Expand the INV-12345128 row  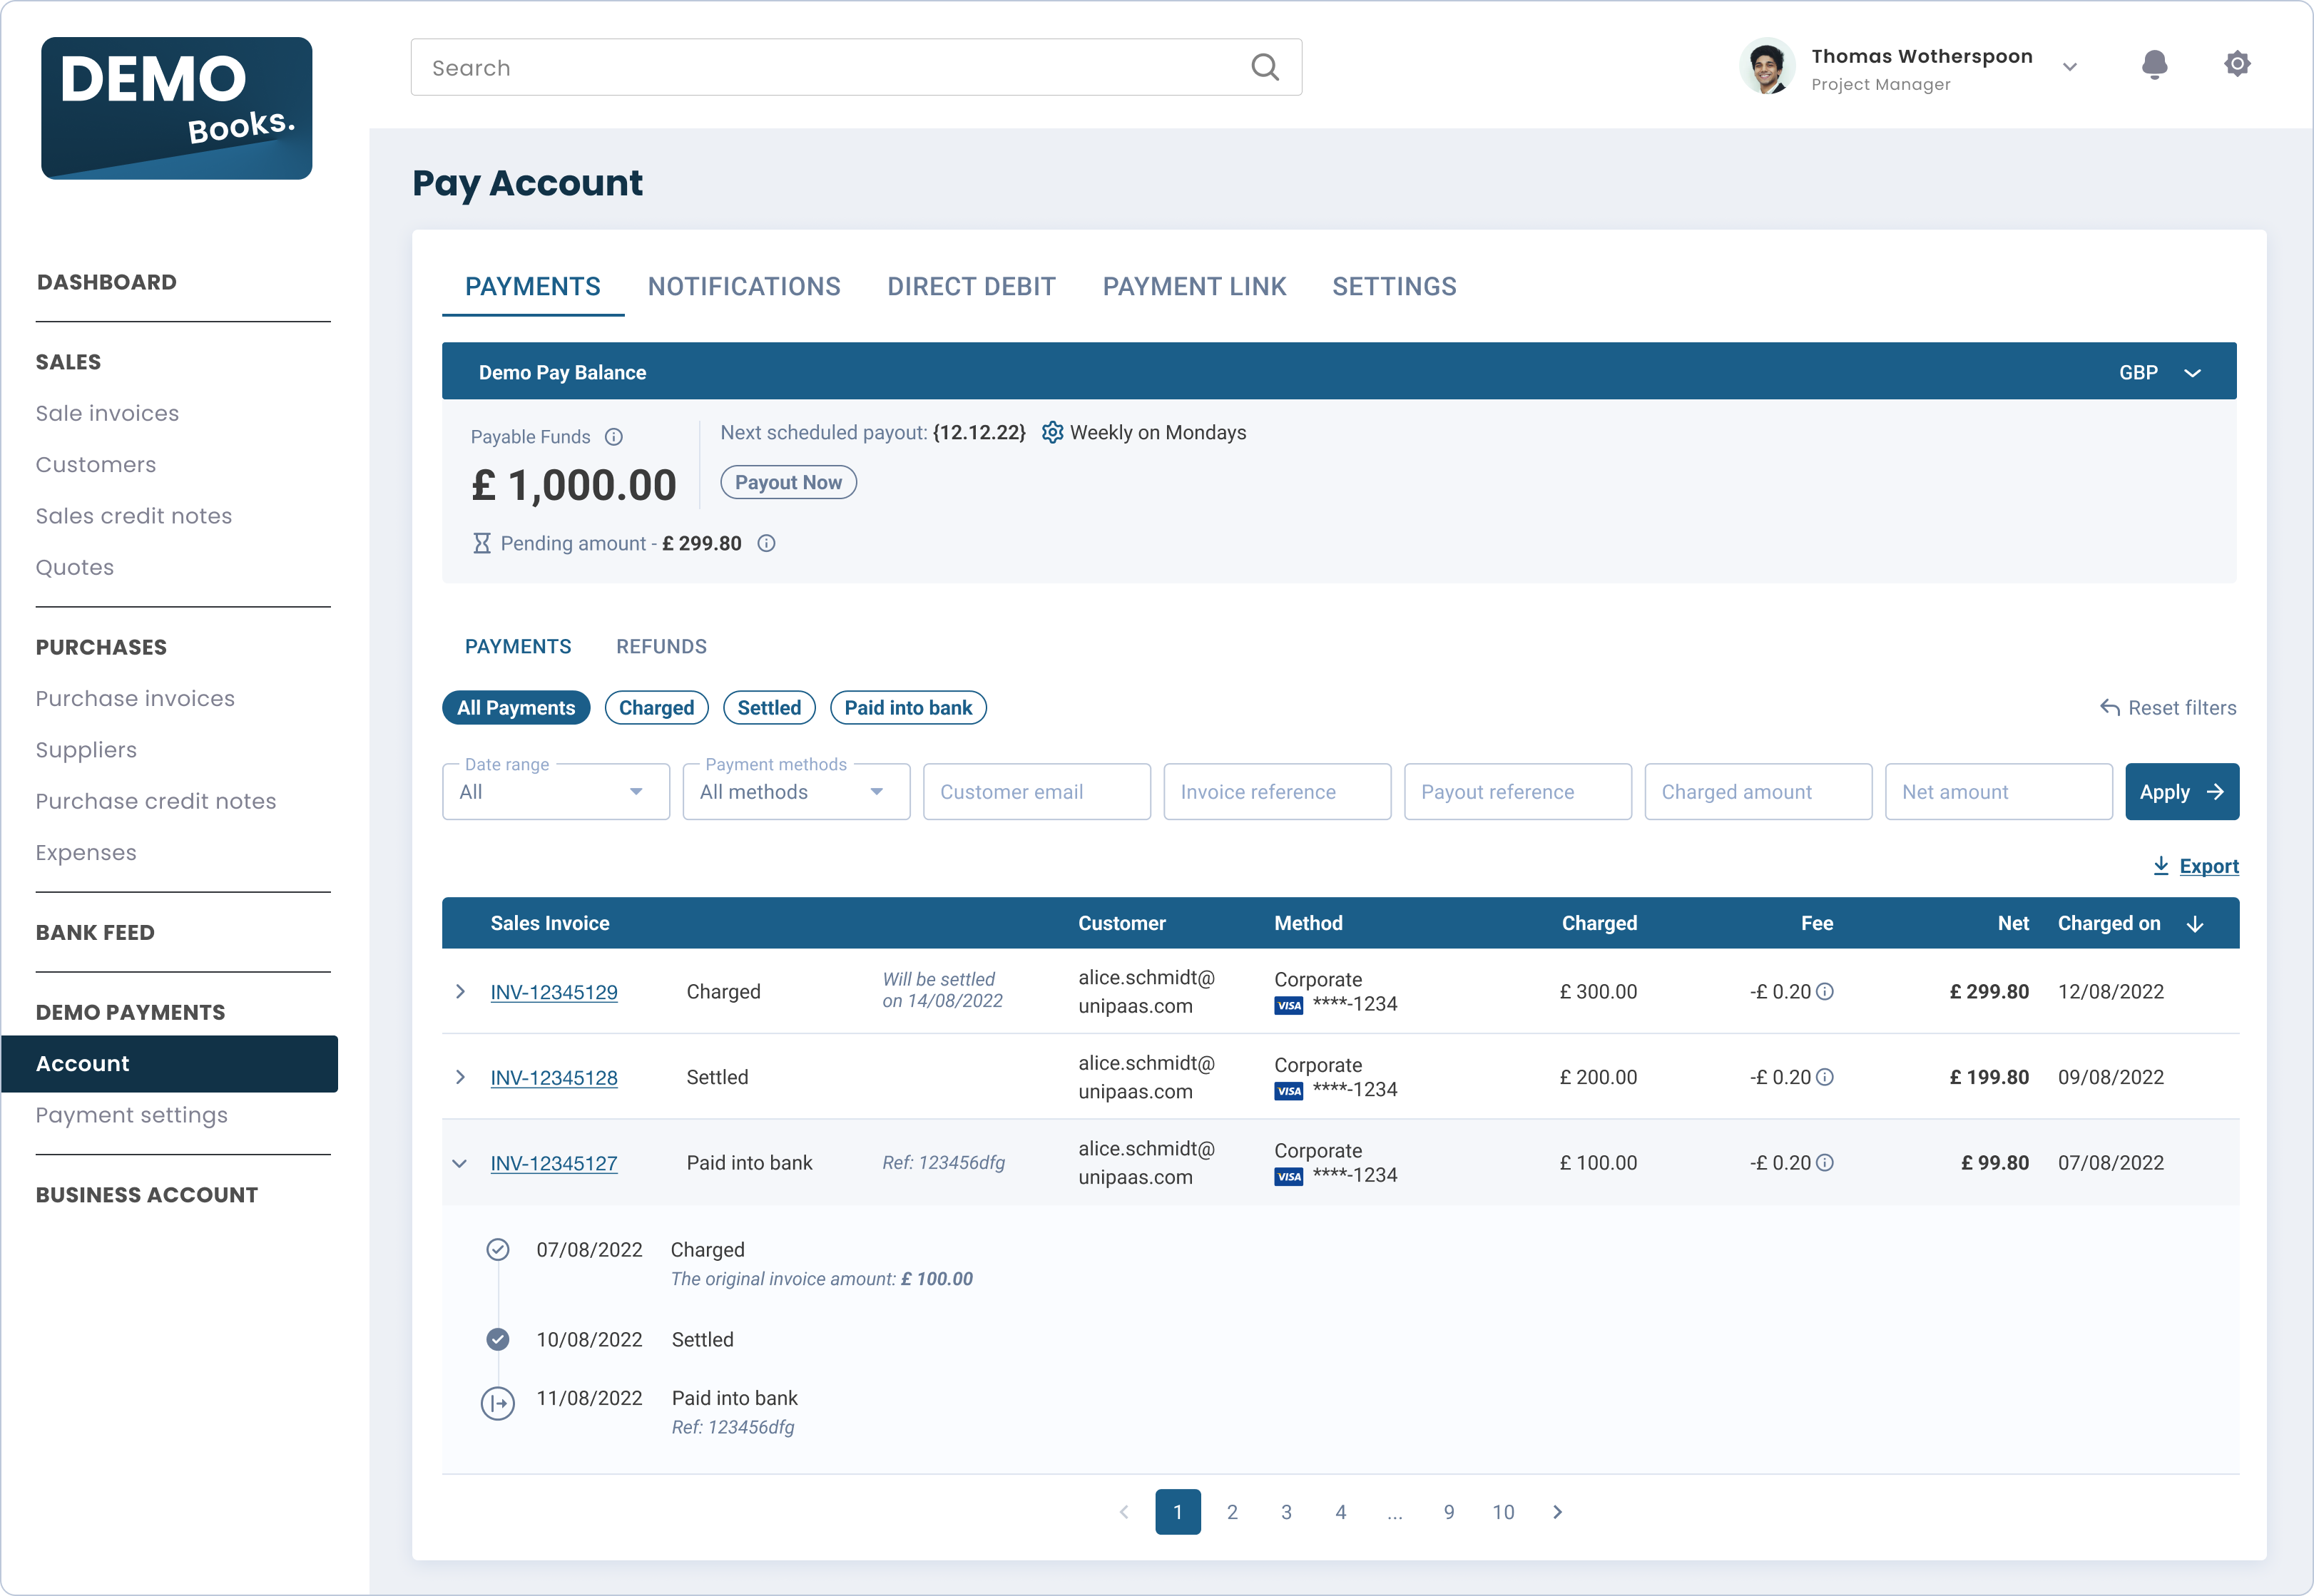point(460,1077)
